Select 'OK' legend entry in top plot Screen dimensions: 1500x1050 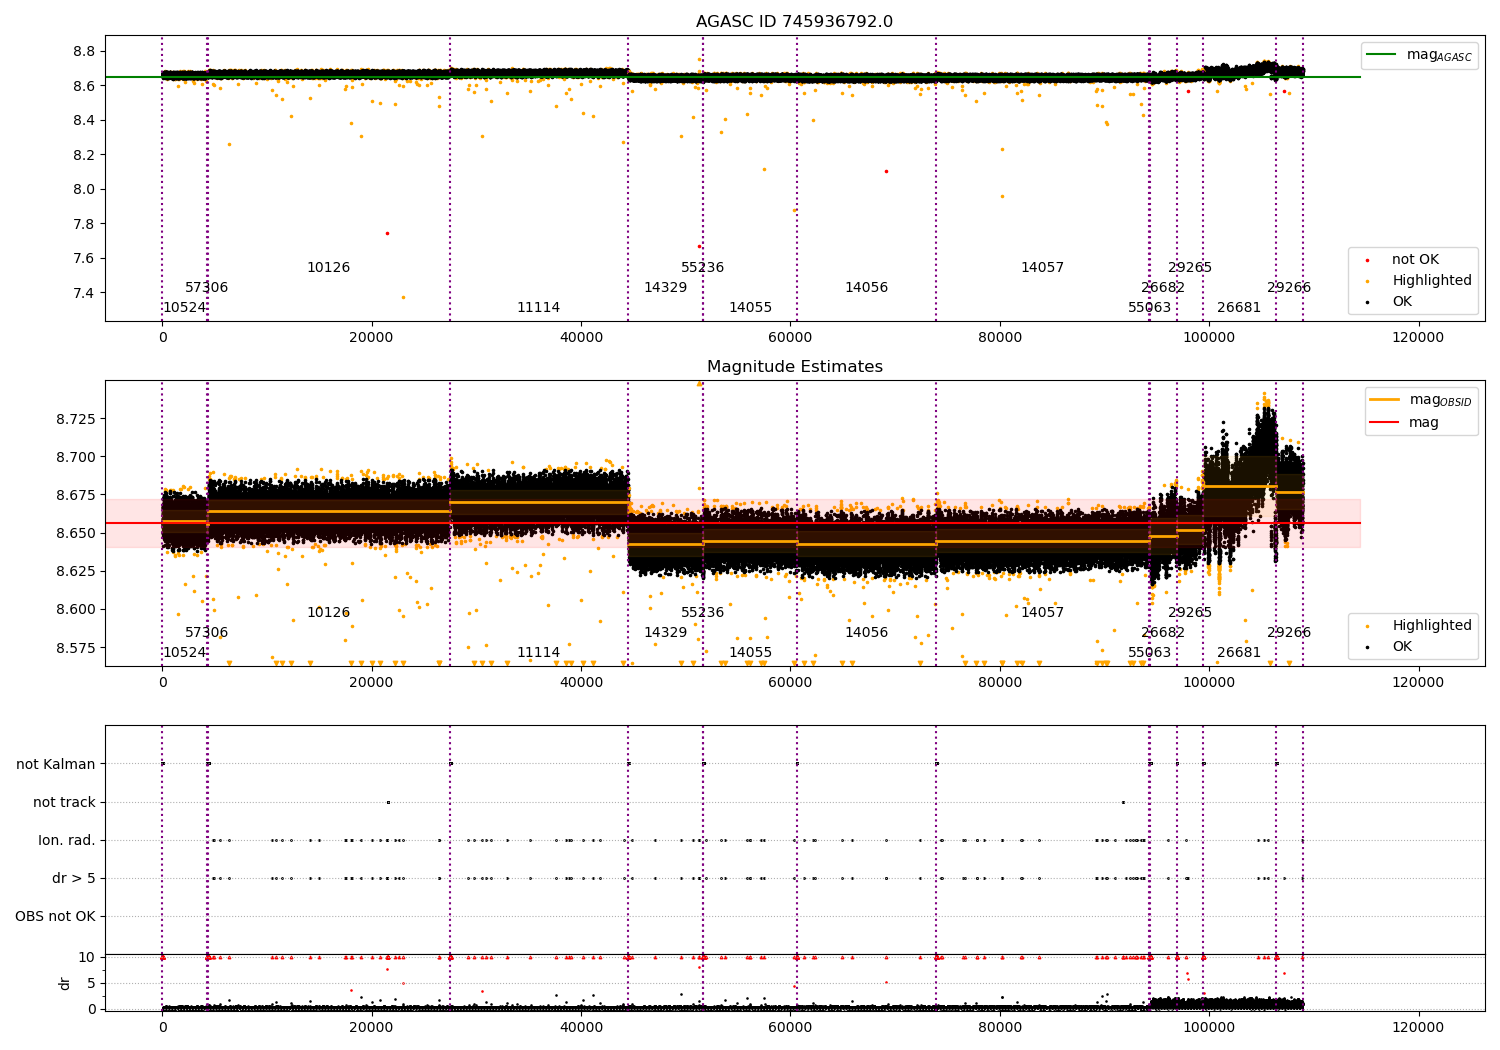click(x=1389, y=302)
